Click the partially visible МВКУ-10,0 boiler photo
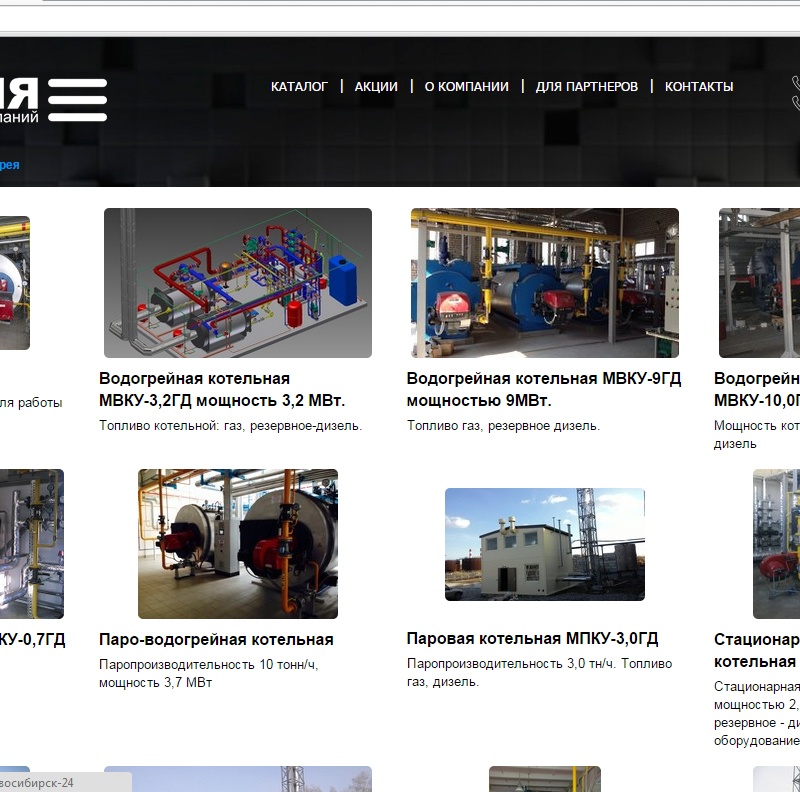Image resolution: width=800 pixels, height=792 pixels. tap(760, 283)
